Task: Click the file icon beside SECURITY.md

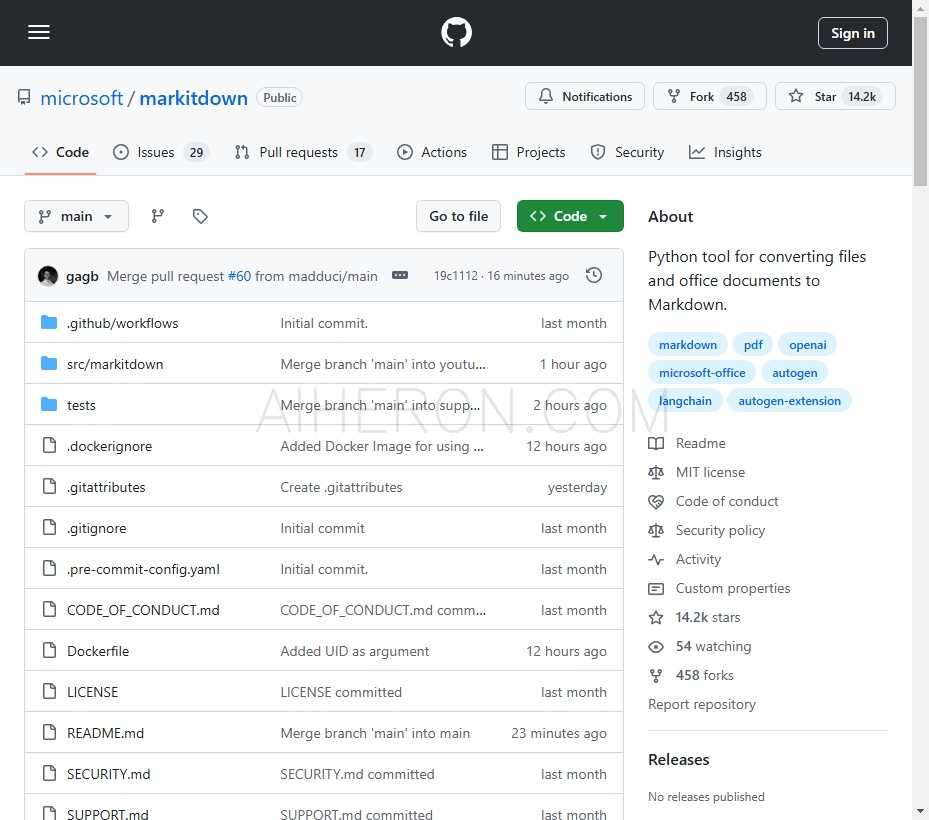Action: click(x=49, y=773)
